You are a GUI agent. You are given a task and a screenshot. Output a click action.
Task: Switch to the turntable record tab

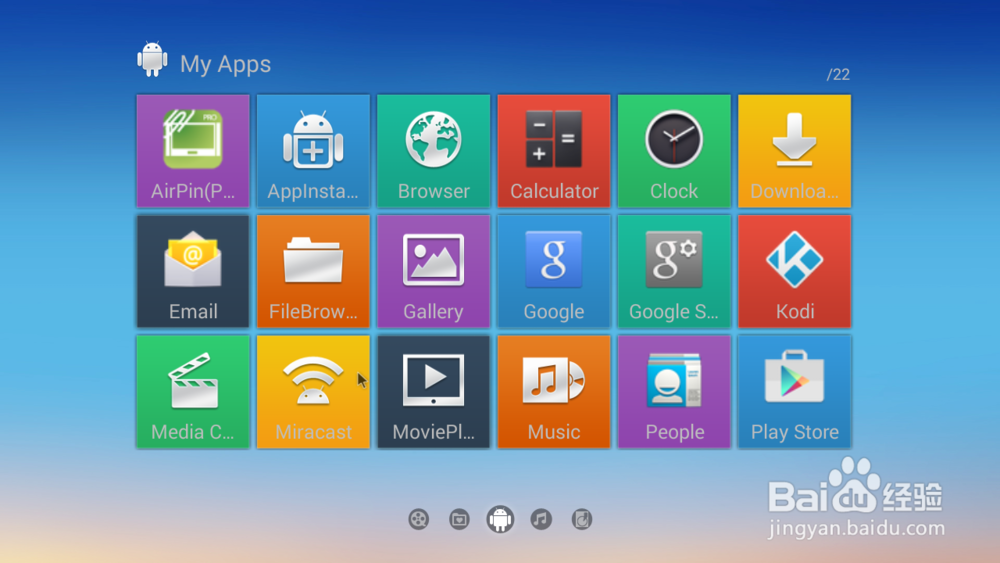582,520
